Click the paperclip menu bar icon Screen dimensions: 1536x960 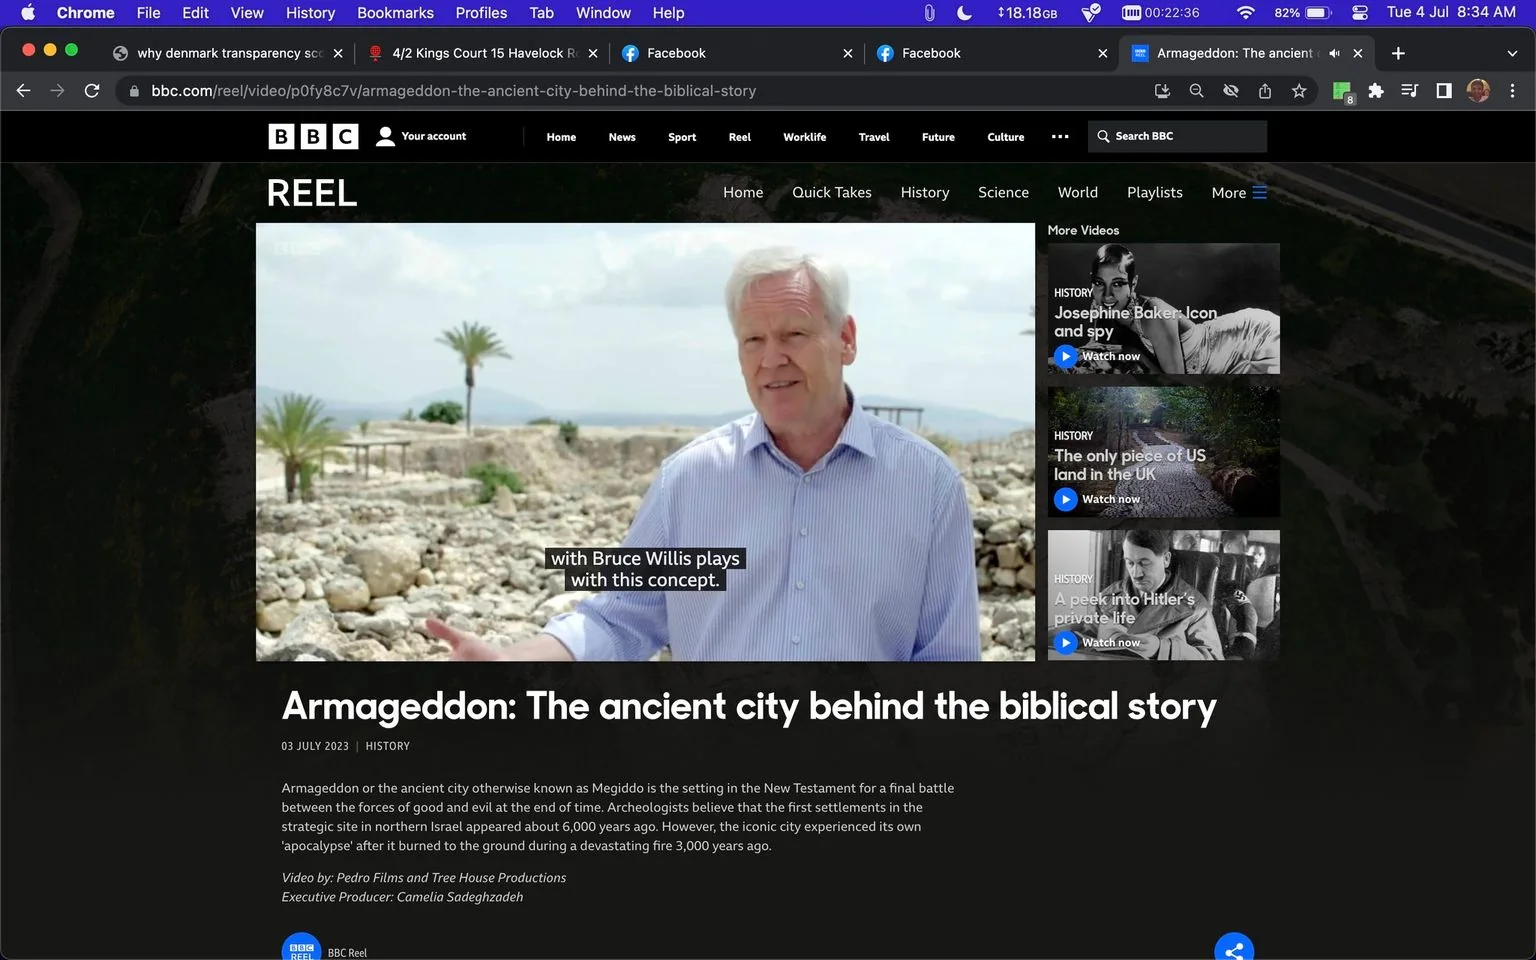coord(929,13)
